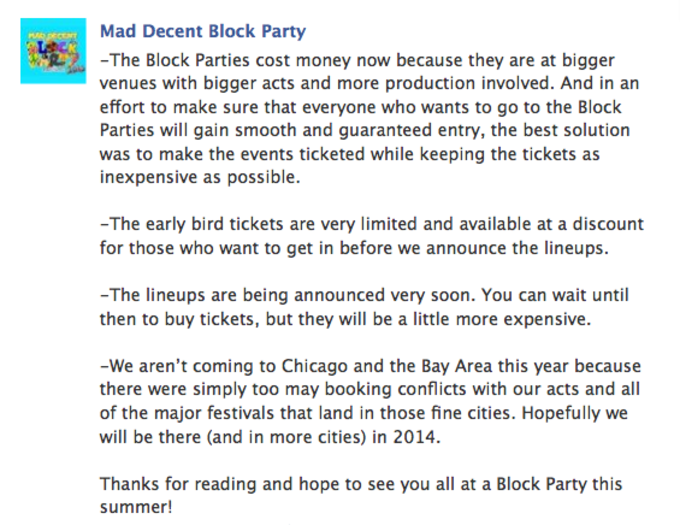
Task: Click the paragraph about Block Parties costing money
Action: 369,118
